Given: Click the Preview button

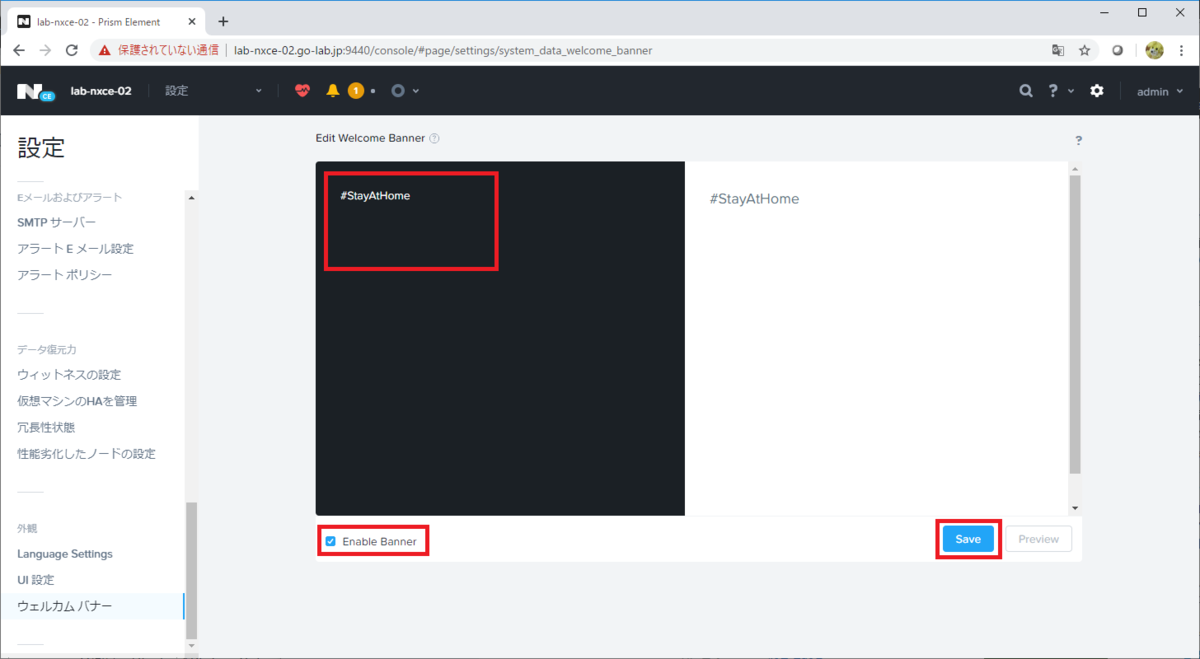Looking at the screenshot, I should pyautogui.click(x=1038, y=539).
